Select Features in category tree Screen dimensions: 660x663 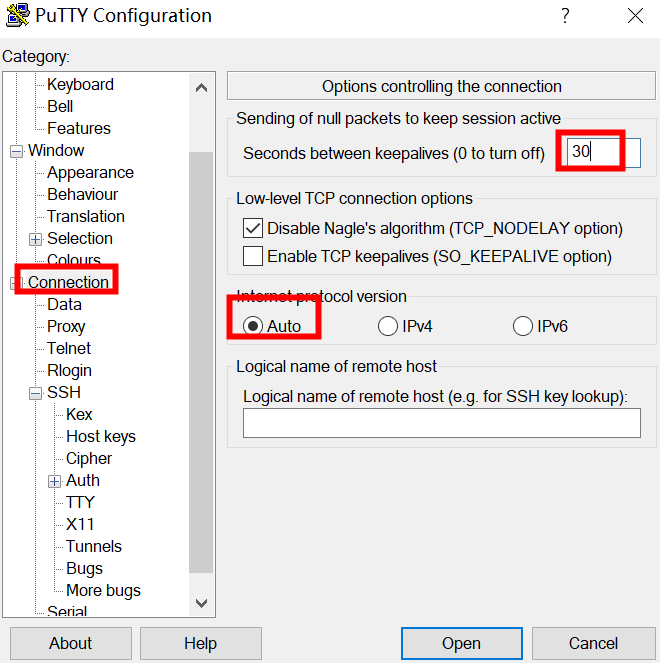pyautogui.click(x=79, y=128)
